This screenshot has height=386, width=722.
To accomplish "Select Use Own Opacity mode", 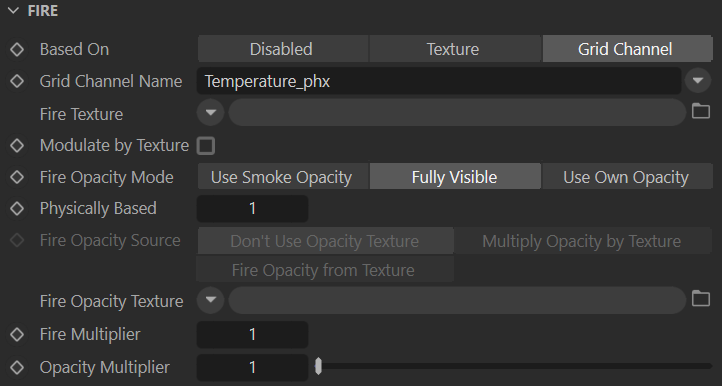I will (627, 177).
